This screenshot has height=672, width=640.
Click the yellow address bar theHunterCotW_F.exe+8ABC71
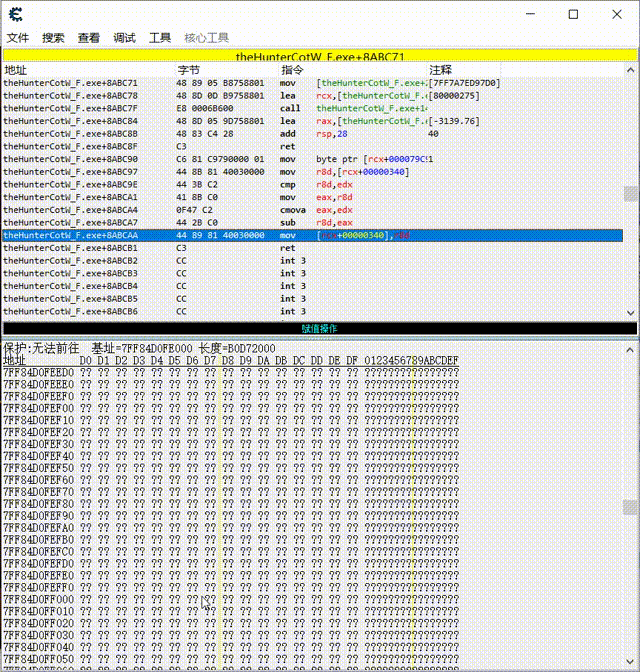(x=320, y=56)
